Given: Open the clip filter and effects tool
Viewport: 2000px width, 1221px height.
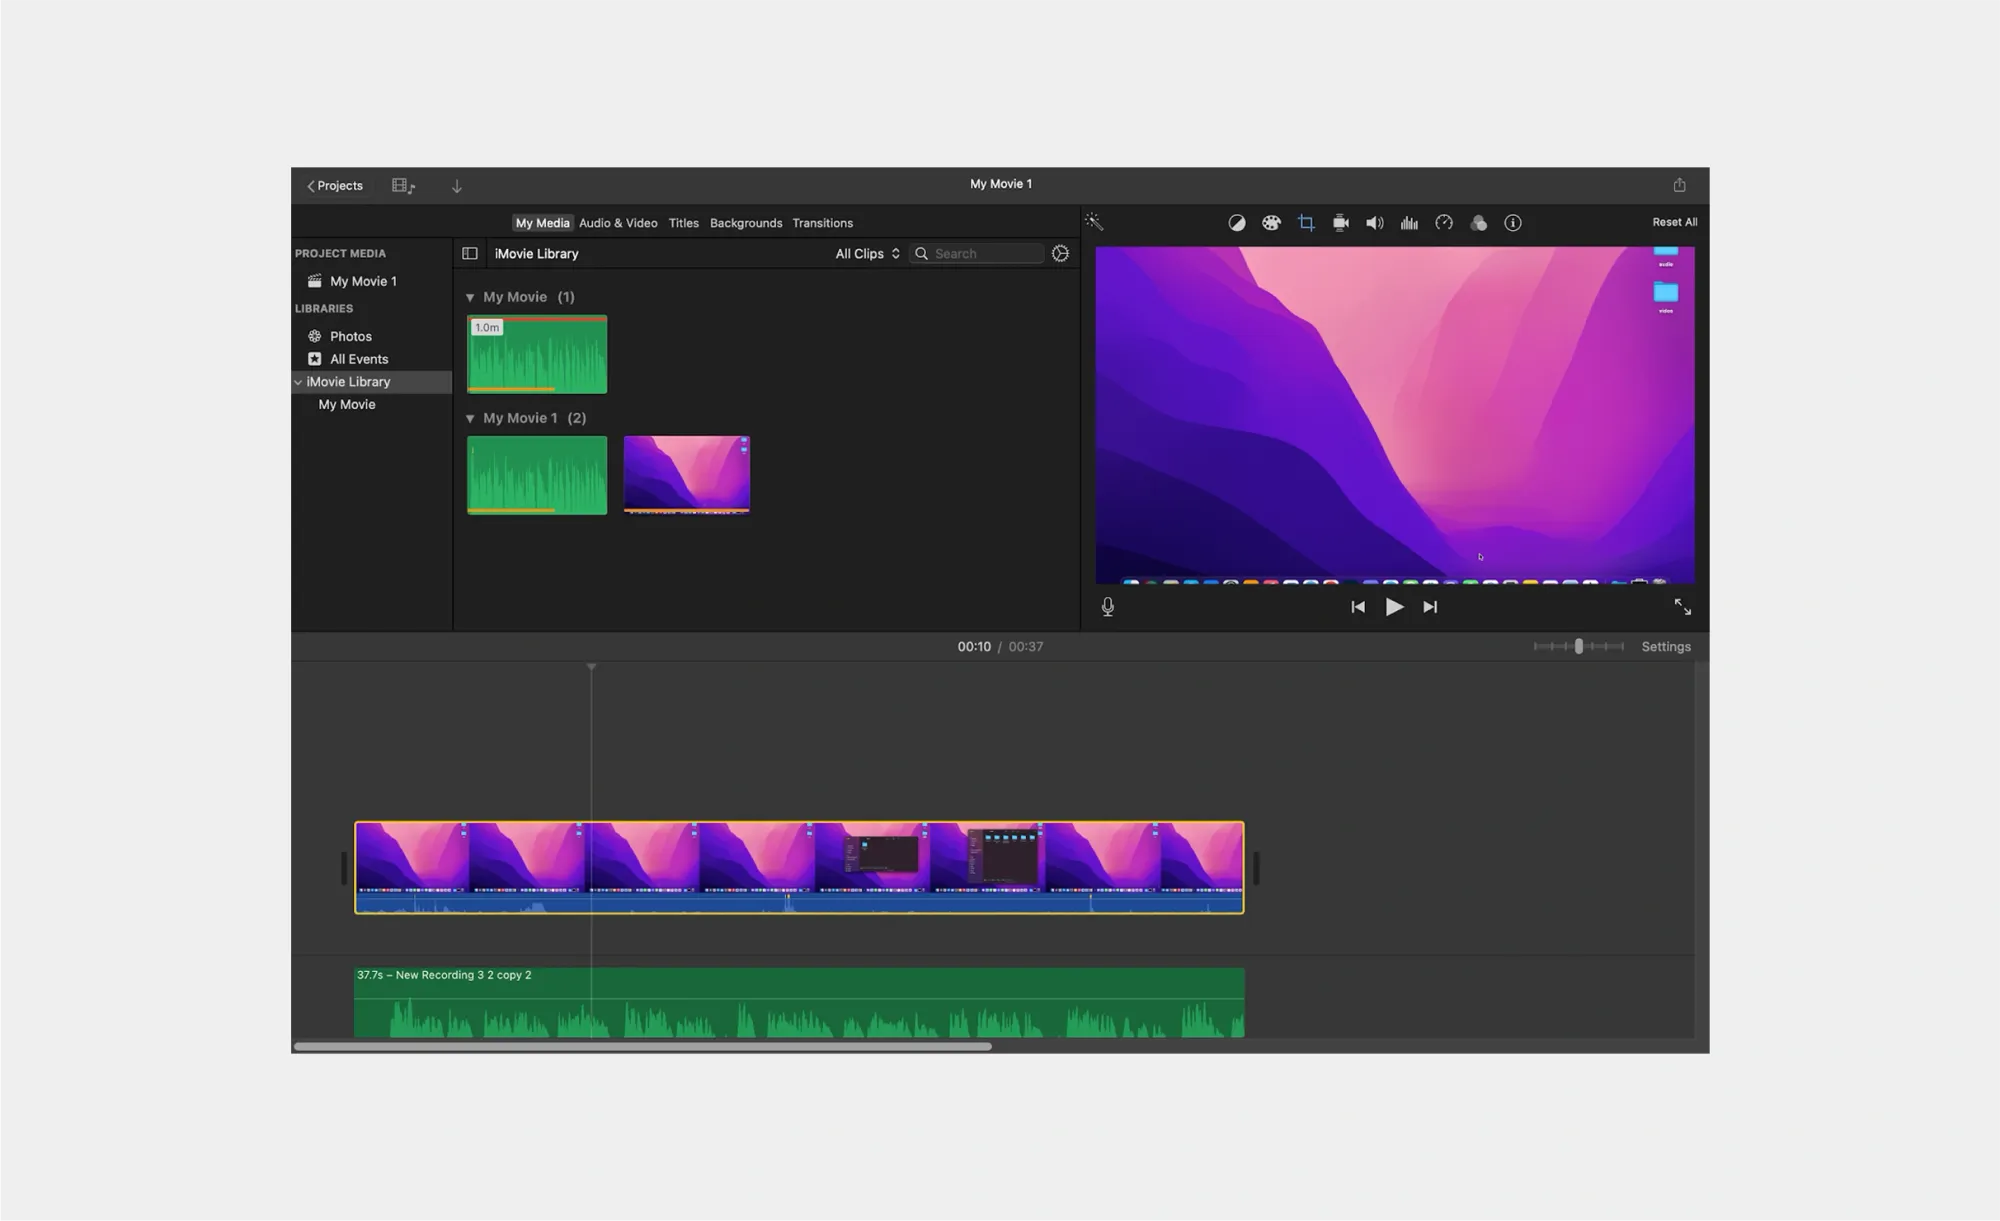Looking at the screenshot, I should click(x=1478, y=223).
